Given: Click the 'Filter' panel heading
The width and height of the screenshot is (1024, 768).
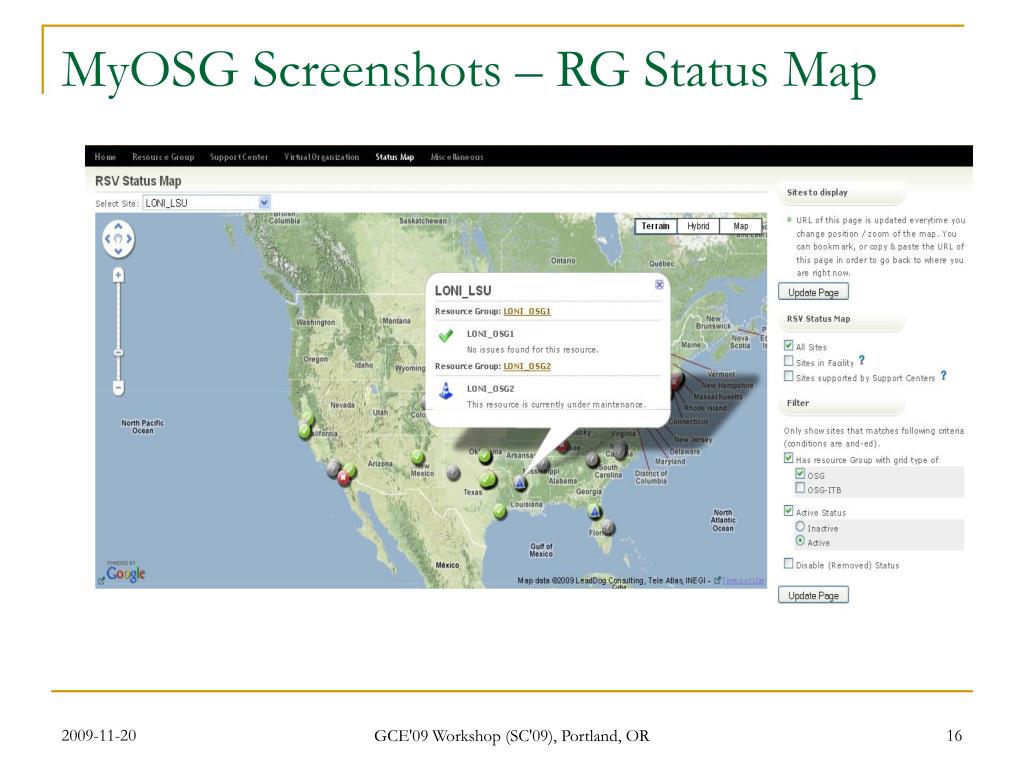Looking at the screenshot, I should [x=798, y=403].
